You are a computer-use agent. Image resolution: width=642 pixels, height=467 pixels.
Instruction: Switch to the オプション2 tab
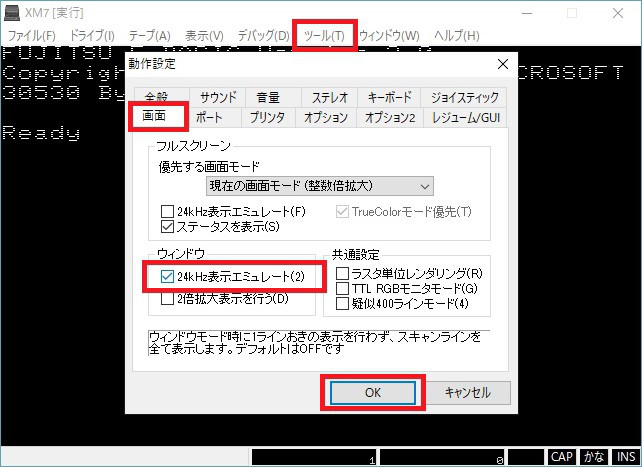point(390,118)
